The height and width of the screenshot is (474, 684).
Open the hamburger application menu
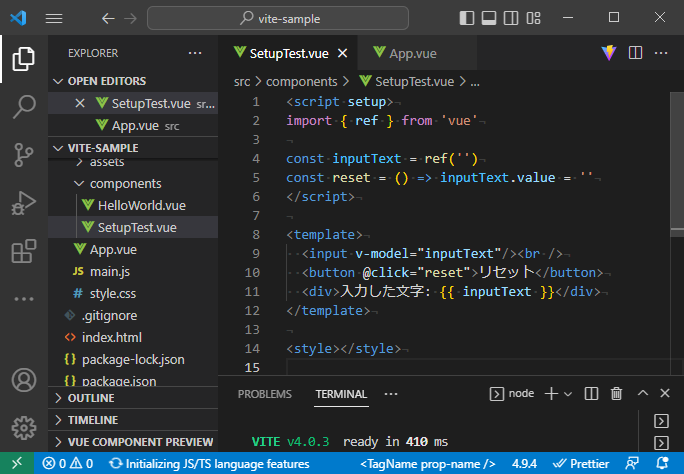[x=54, y=18]
